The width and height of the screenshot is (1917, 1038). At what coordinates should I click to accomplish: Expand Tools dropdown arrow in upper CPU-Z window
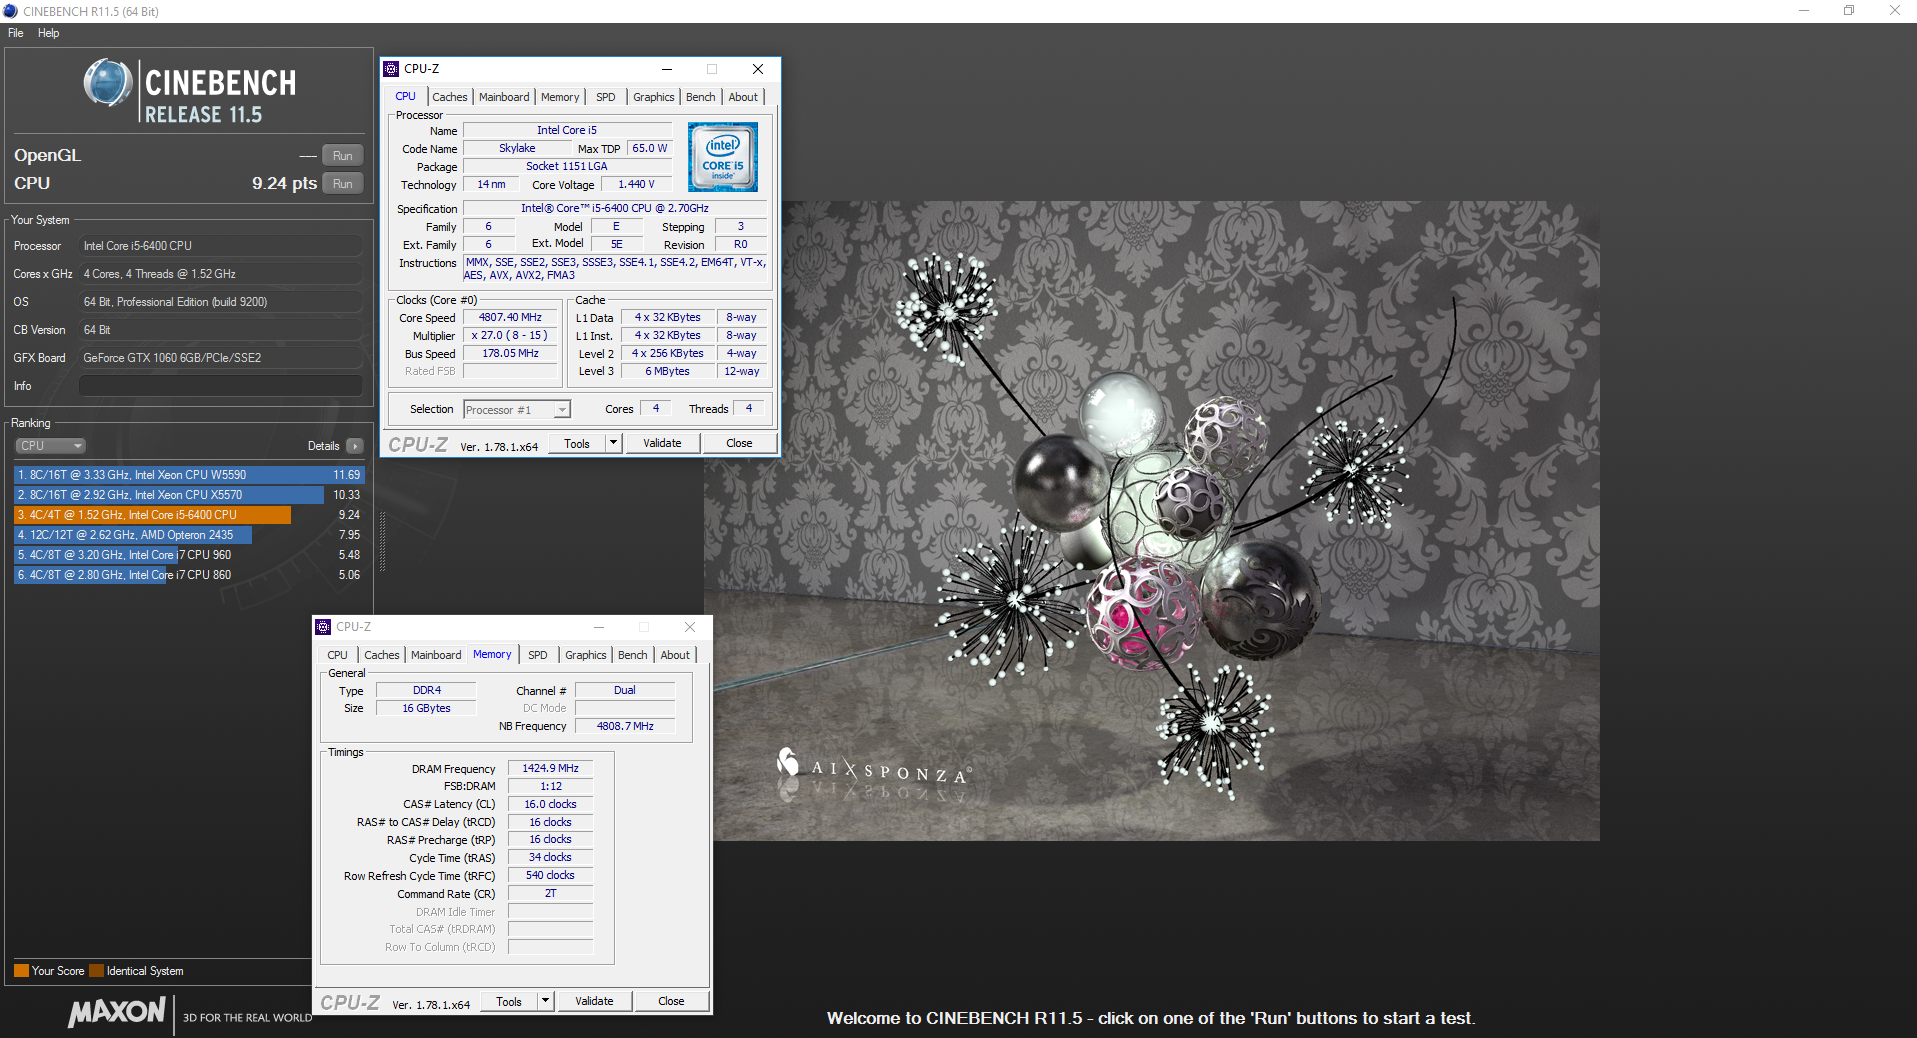point(614,444)
